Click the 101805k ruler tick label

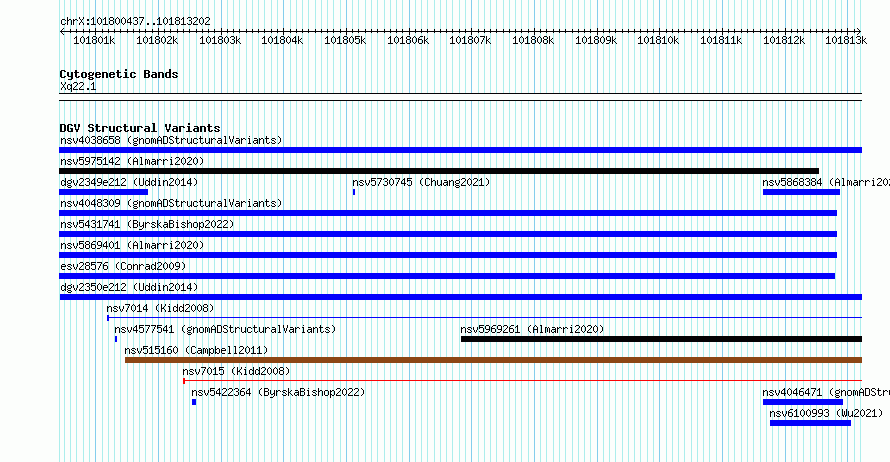click(x=345, y=40)
